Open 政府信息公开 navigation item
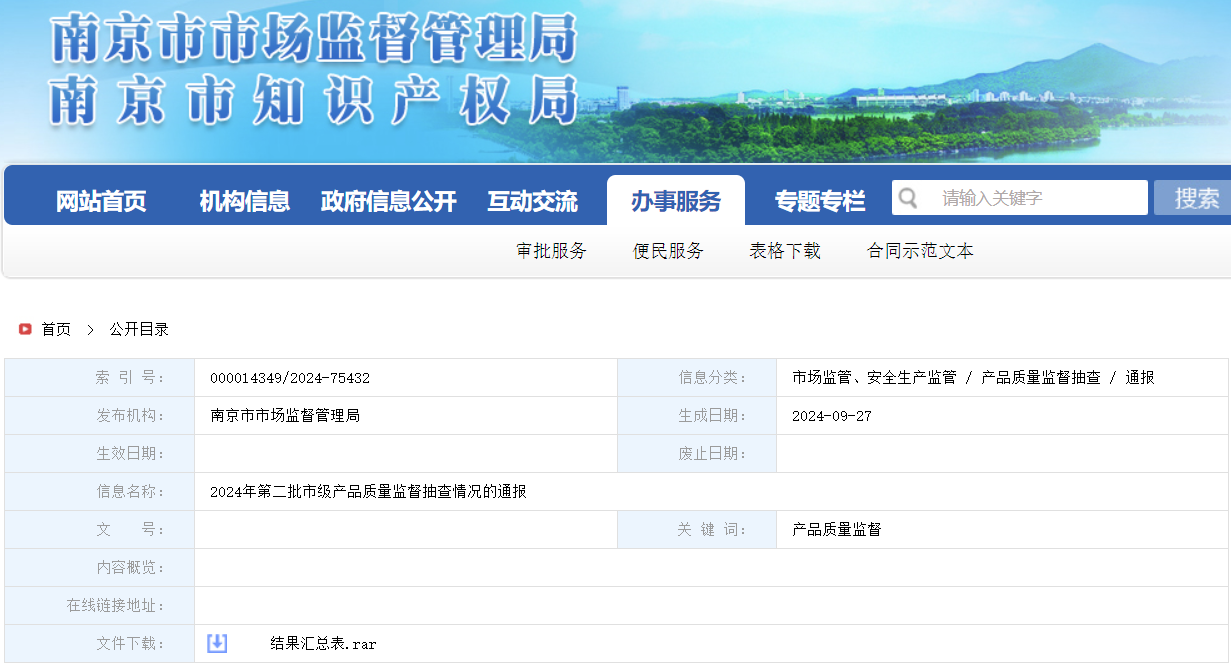The image size is (1231, 667). 388,201
